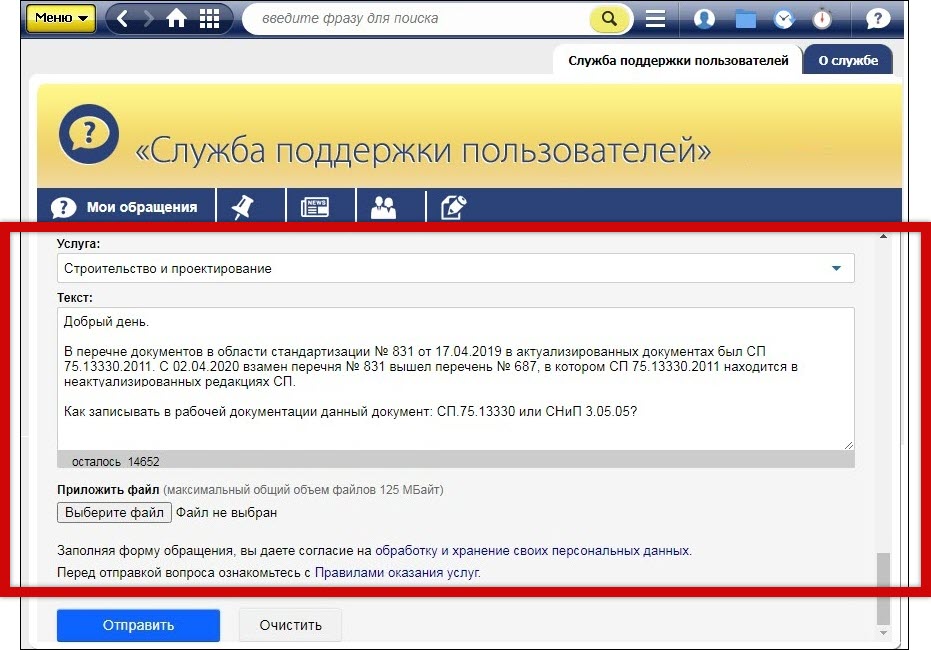Open the News newspaper icon tab
931x650 pixels.
tap(314, 207)
